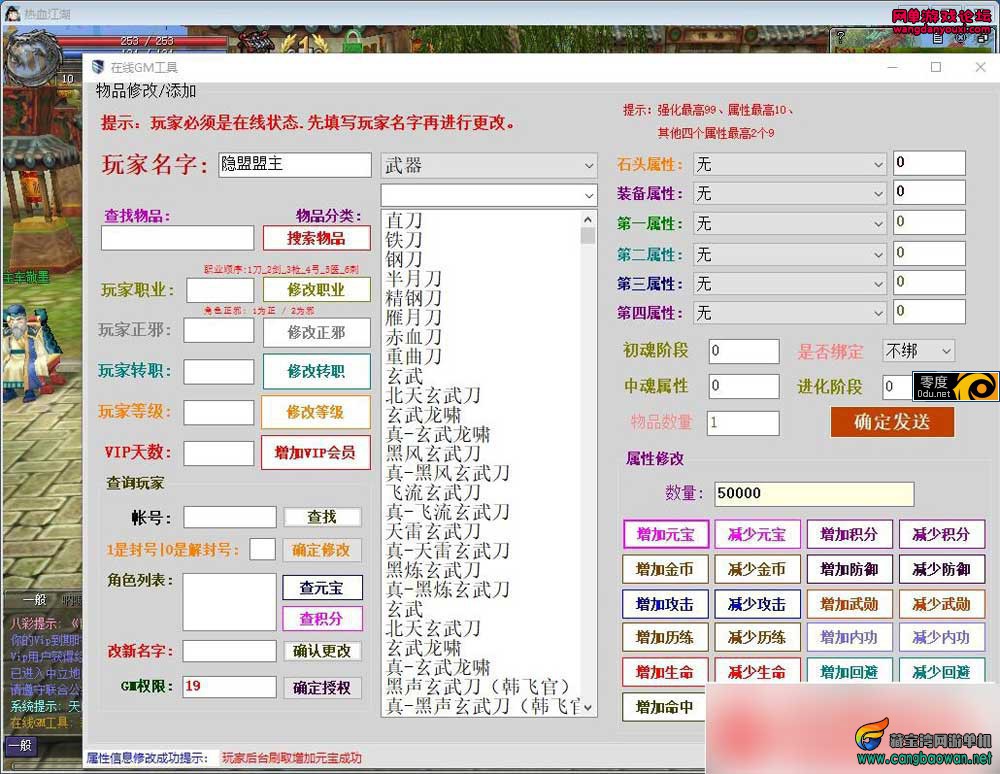Click the 修改职业 button
The width and height of the screenshot is (1000, 774).
point(316,289)
